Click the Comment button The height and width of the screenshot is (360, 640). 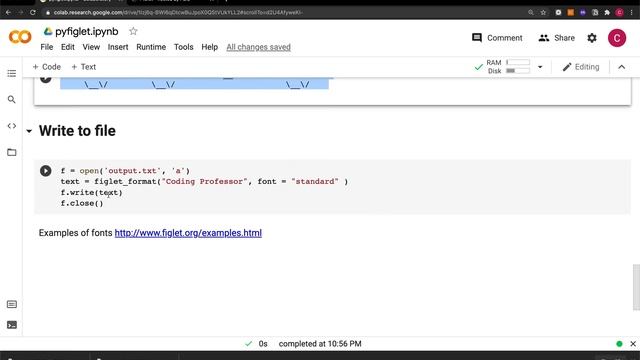point(497,38)
